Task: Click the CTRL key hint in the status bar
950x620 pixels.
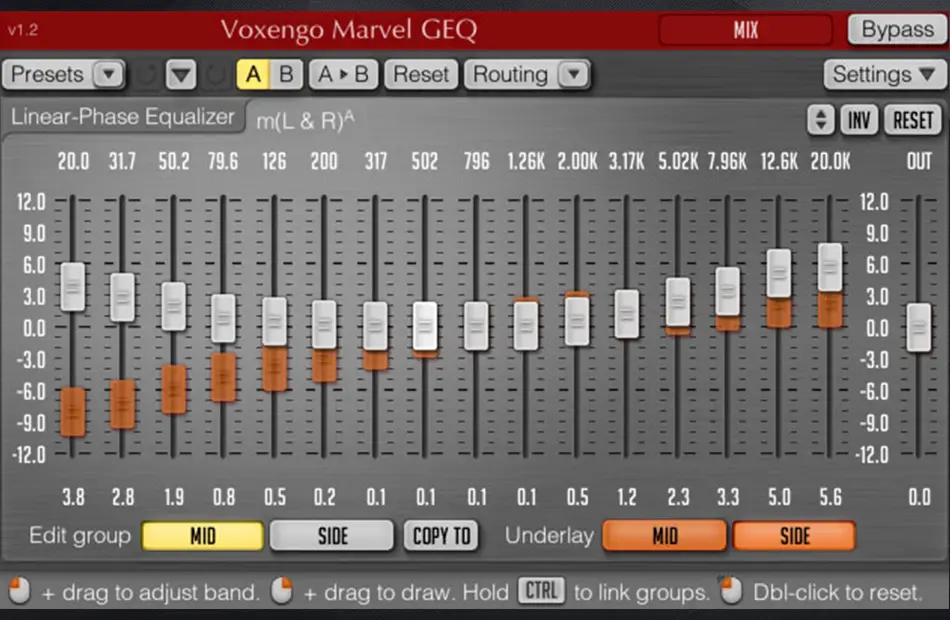Action: tap(541, 590)
